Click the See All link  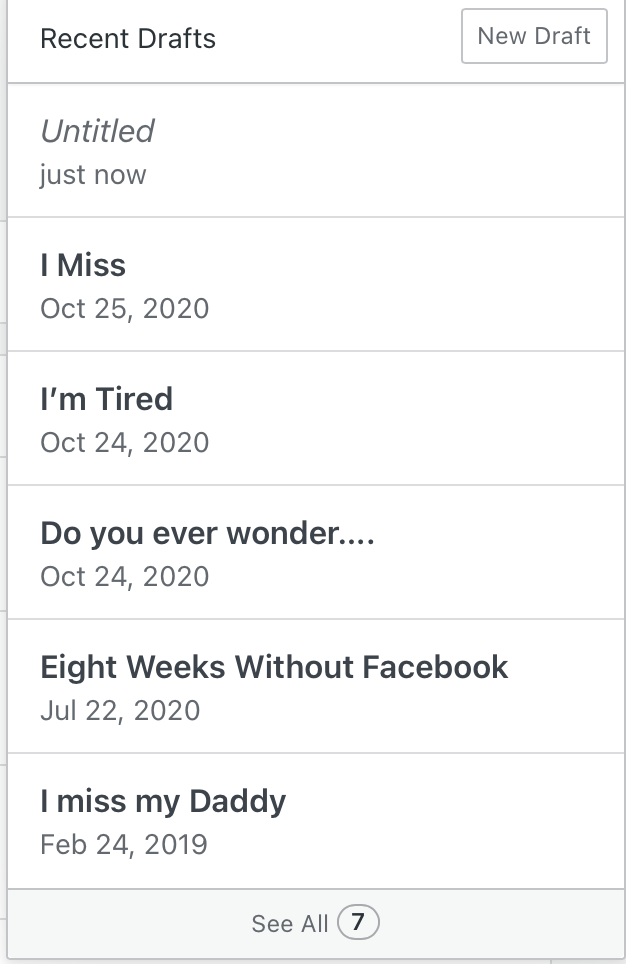(x=290, y=923)
